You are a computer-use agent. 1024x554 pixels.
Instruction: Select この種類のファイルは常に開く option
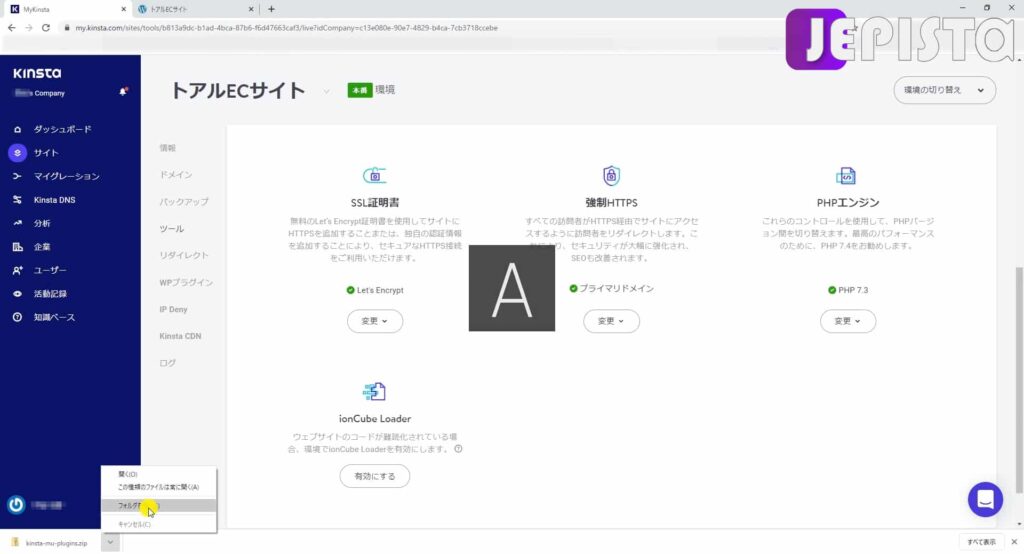click(x=159, y=487)
